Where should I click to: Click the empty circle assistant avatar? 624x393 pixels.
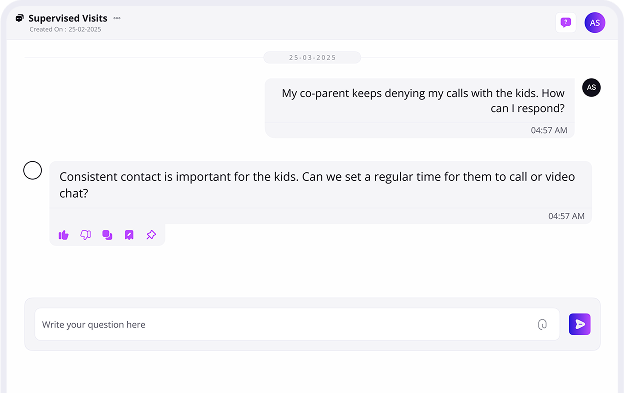coord(33,170)
